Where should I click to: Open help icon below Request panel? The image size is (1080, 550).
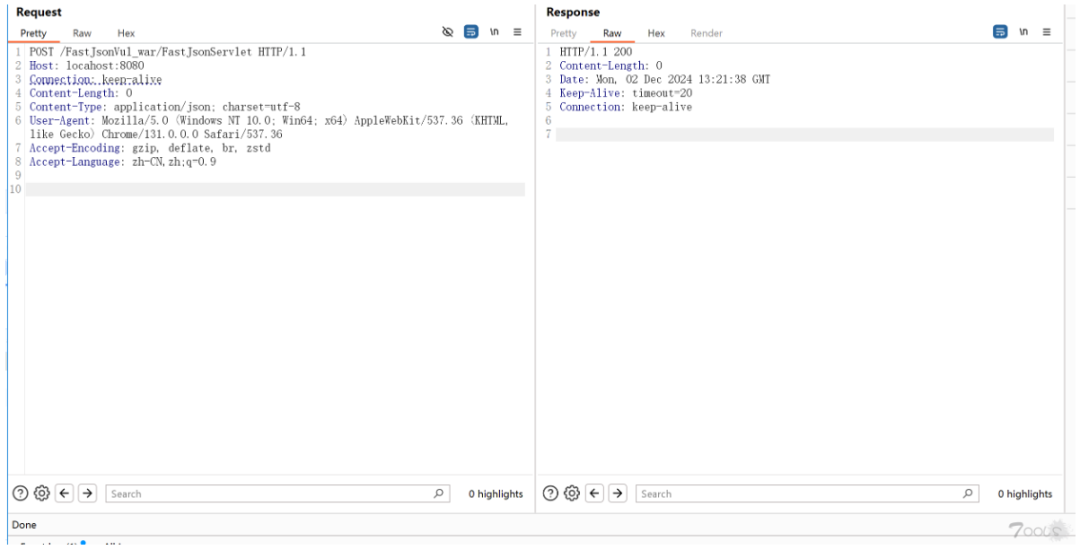coord(21,493)
